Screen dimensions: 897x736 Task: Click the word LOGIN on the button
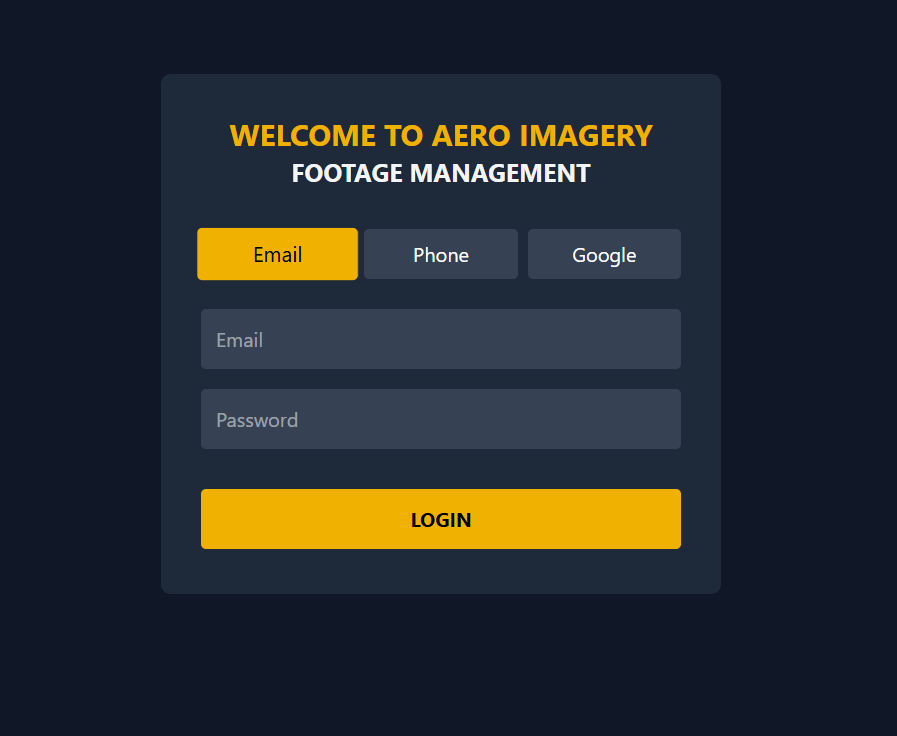pyautogui.click(x=441, y=520)
